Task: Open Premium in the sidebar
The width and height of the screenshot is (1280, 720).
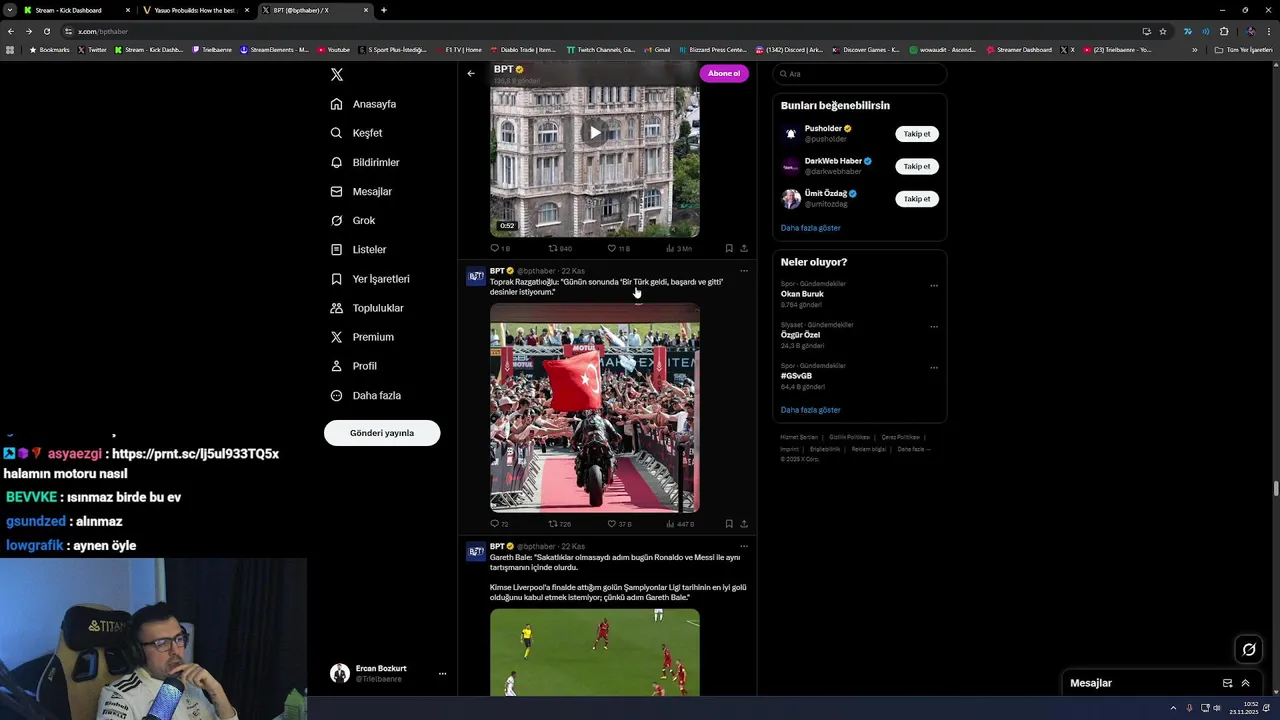Action: [362, 337]
